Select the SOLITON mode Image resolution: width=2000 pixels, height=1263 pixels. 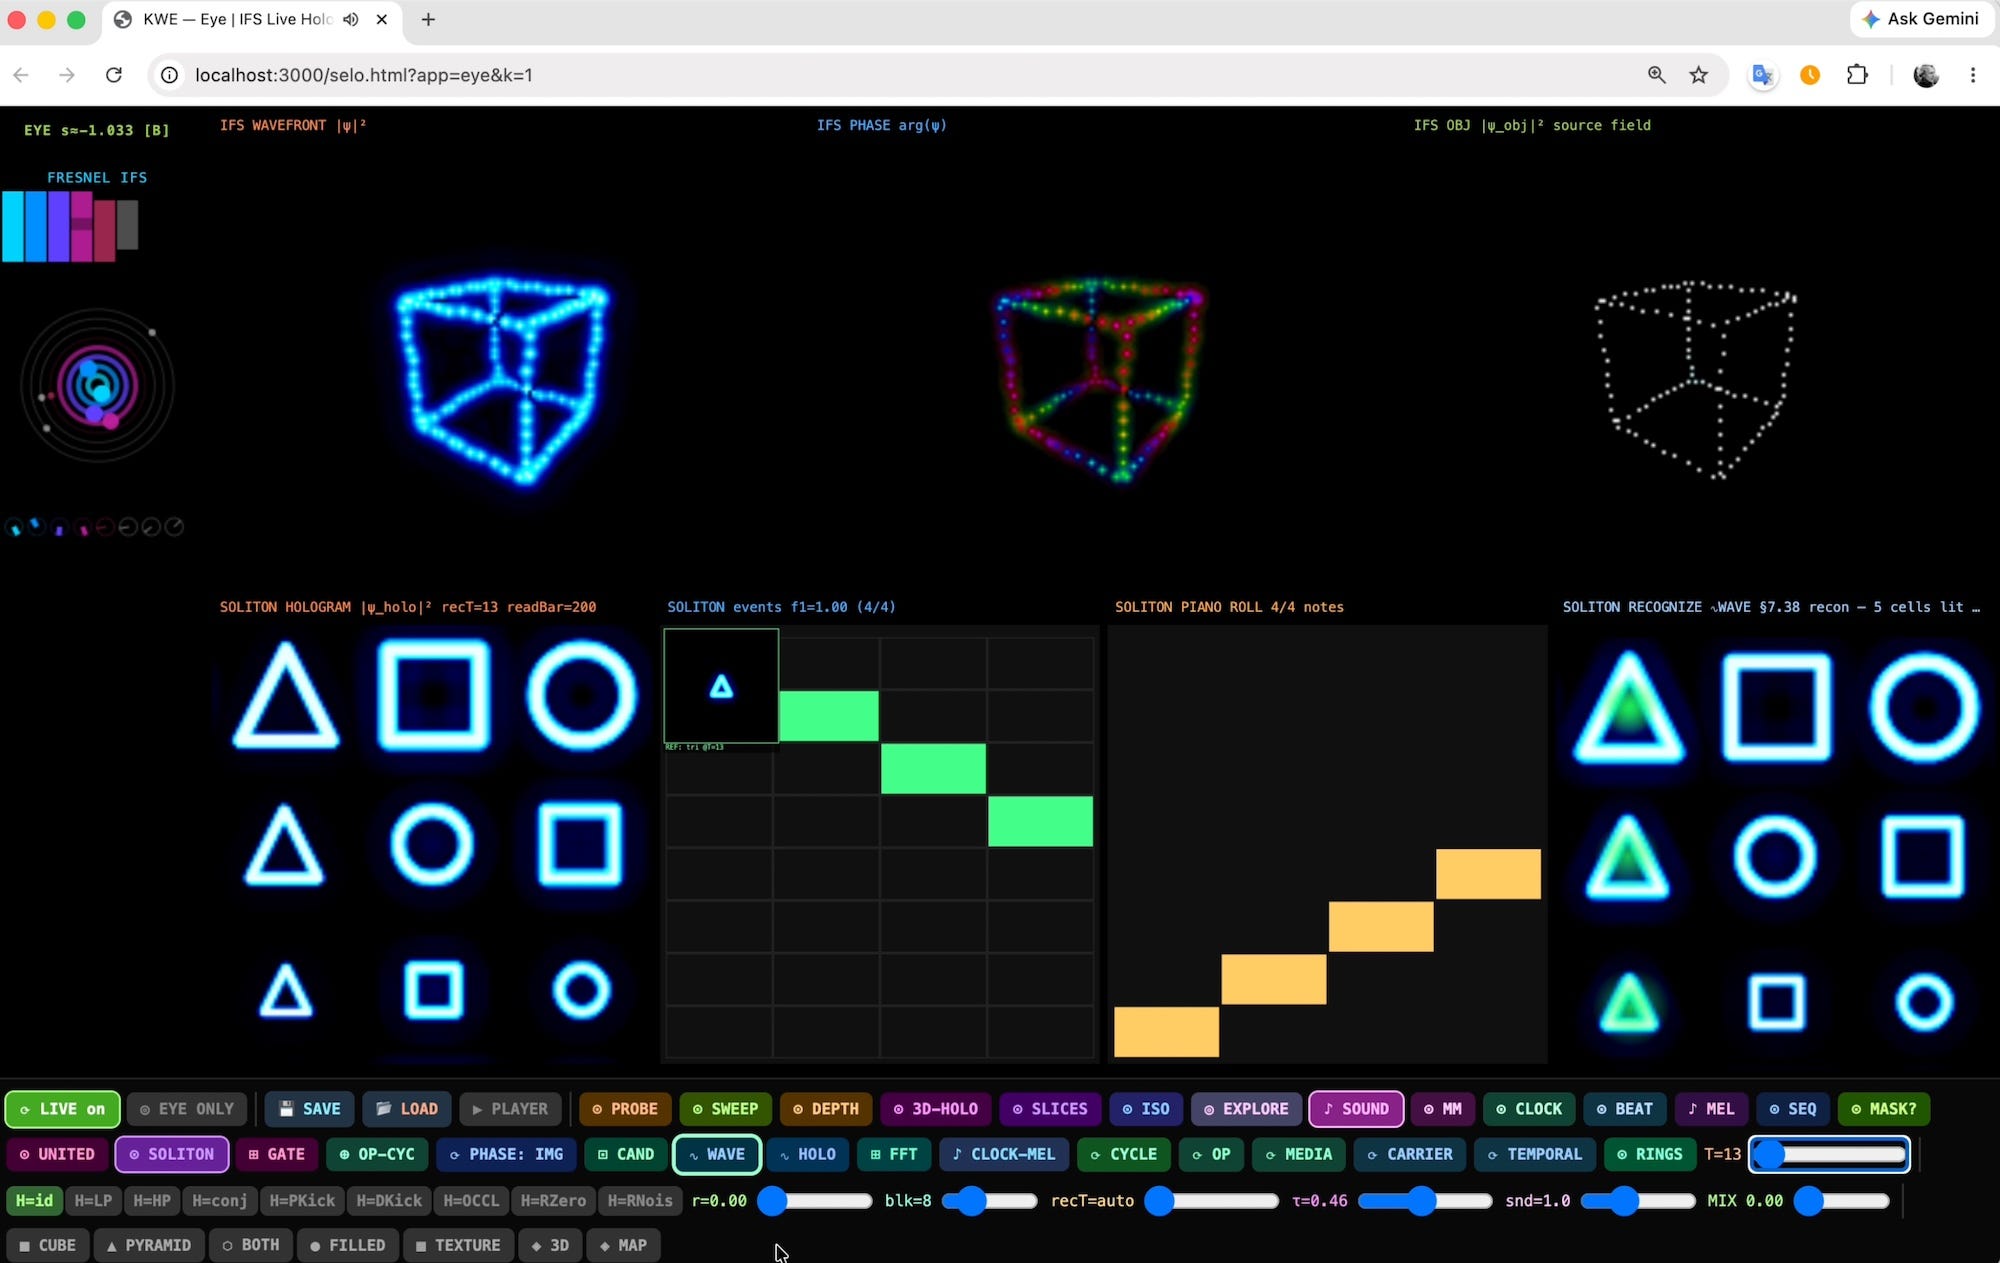point(172,1154)
